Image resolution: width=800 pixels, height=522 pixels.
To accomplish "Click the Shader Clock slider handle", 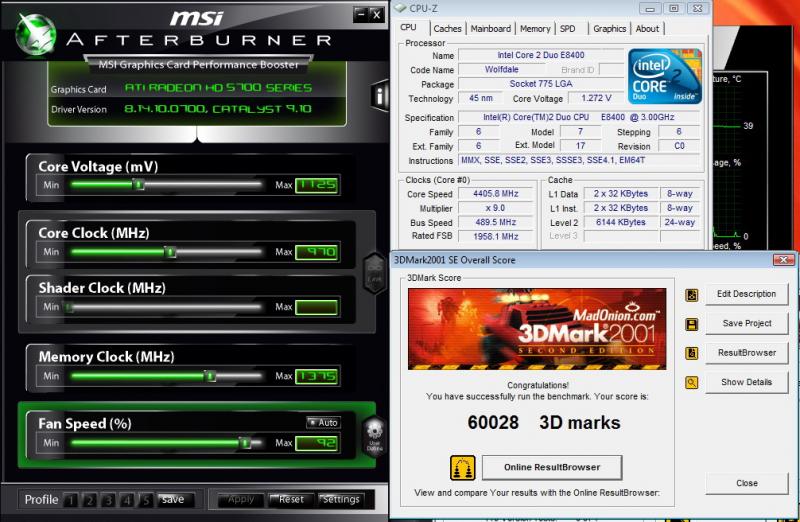I will click(69, 307).
